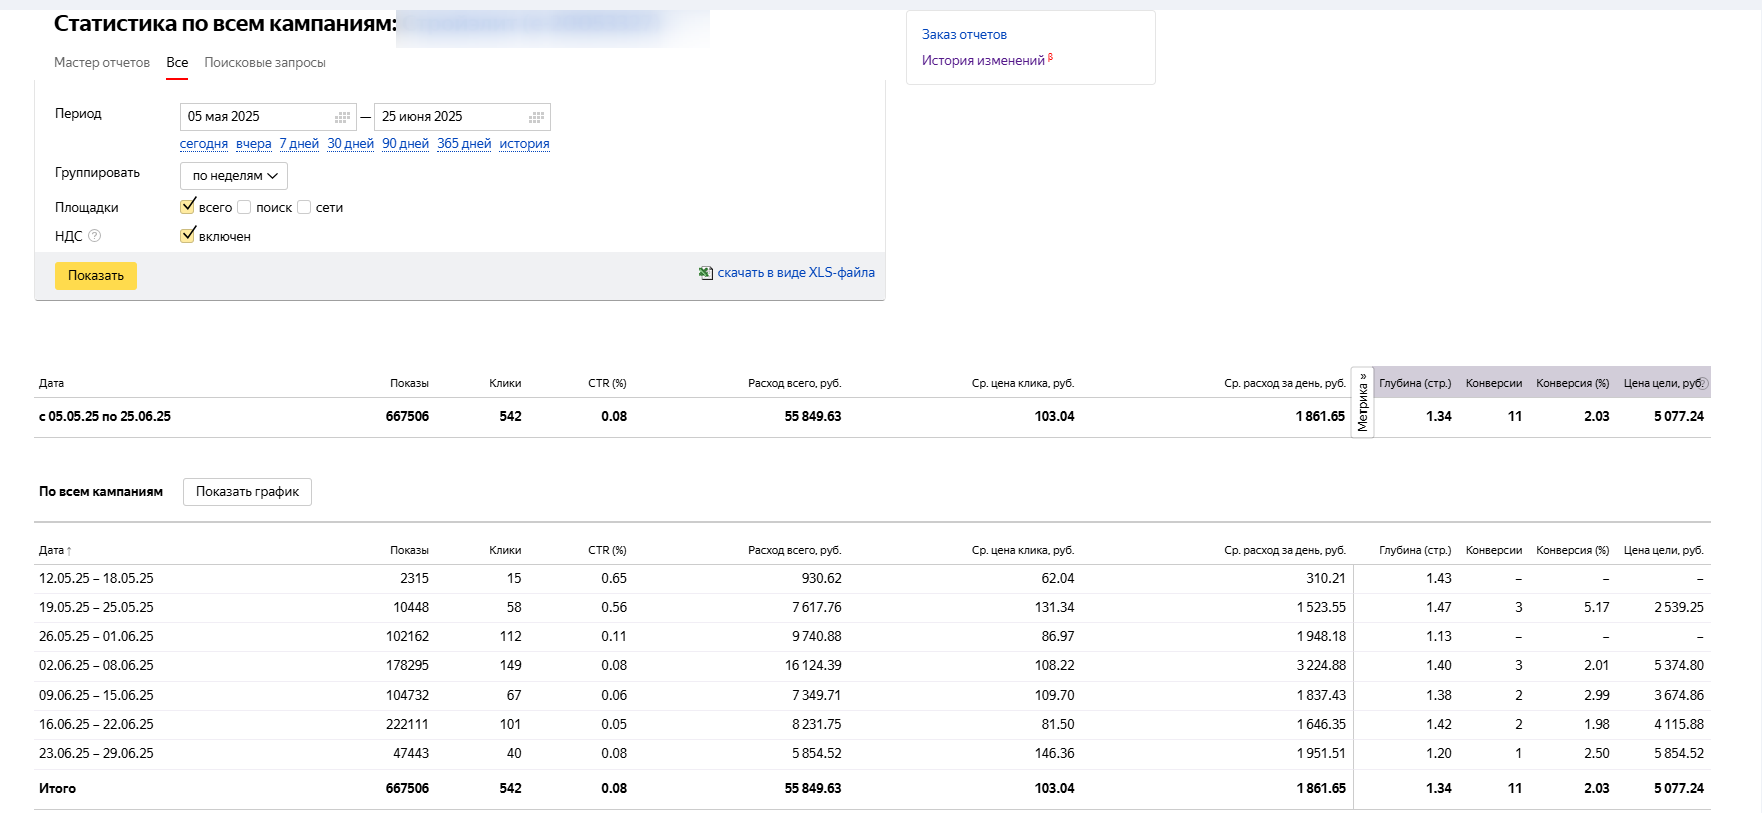Download report via 'скачать в виде XLS-файла'
The image size is (1762, 813).
[796, 273]
